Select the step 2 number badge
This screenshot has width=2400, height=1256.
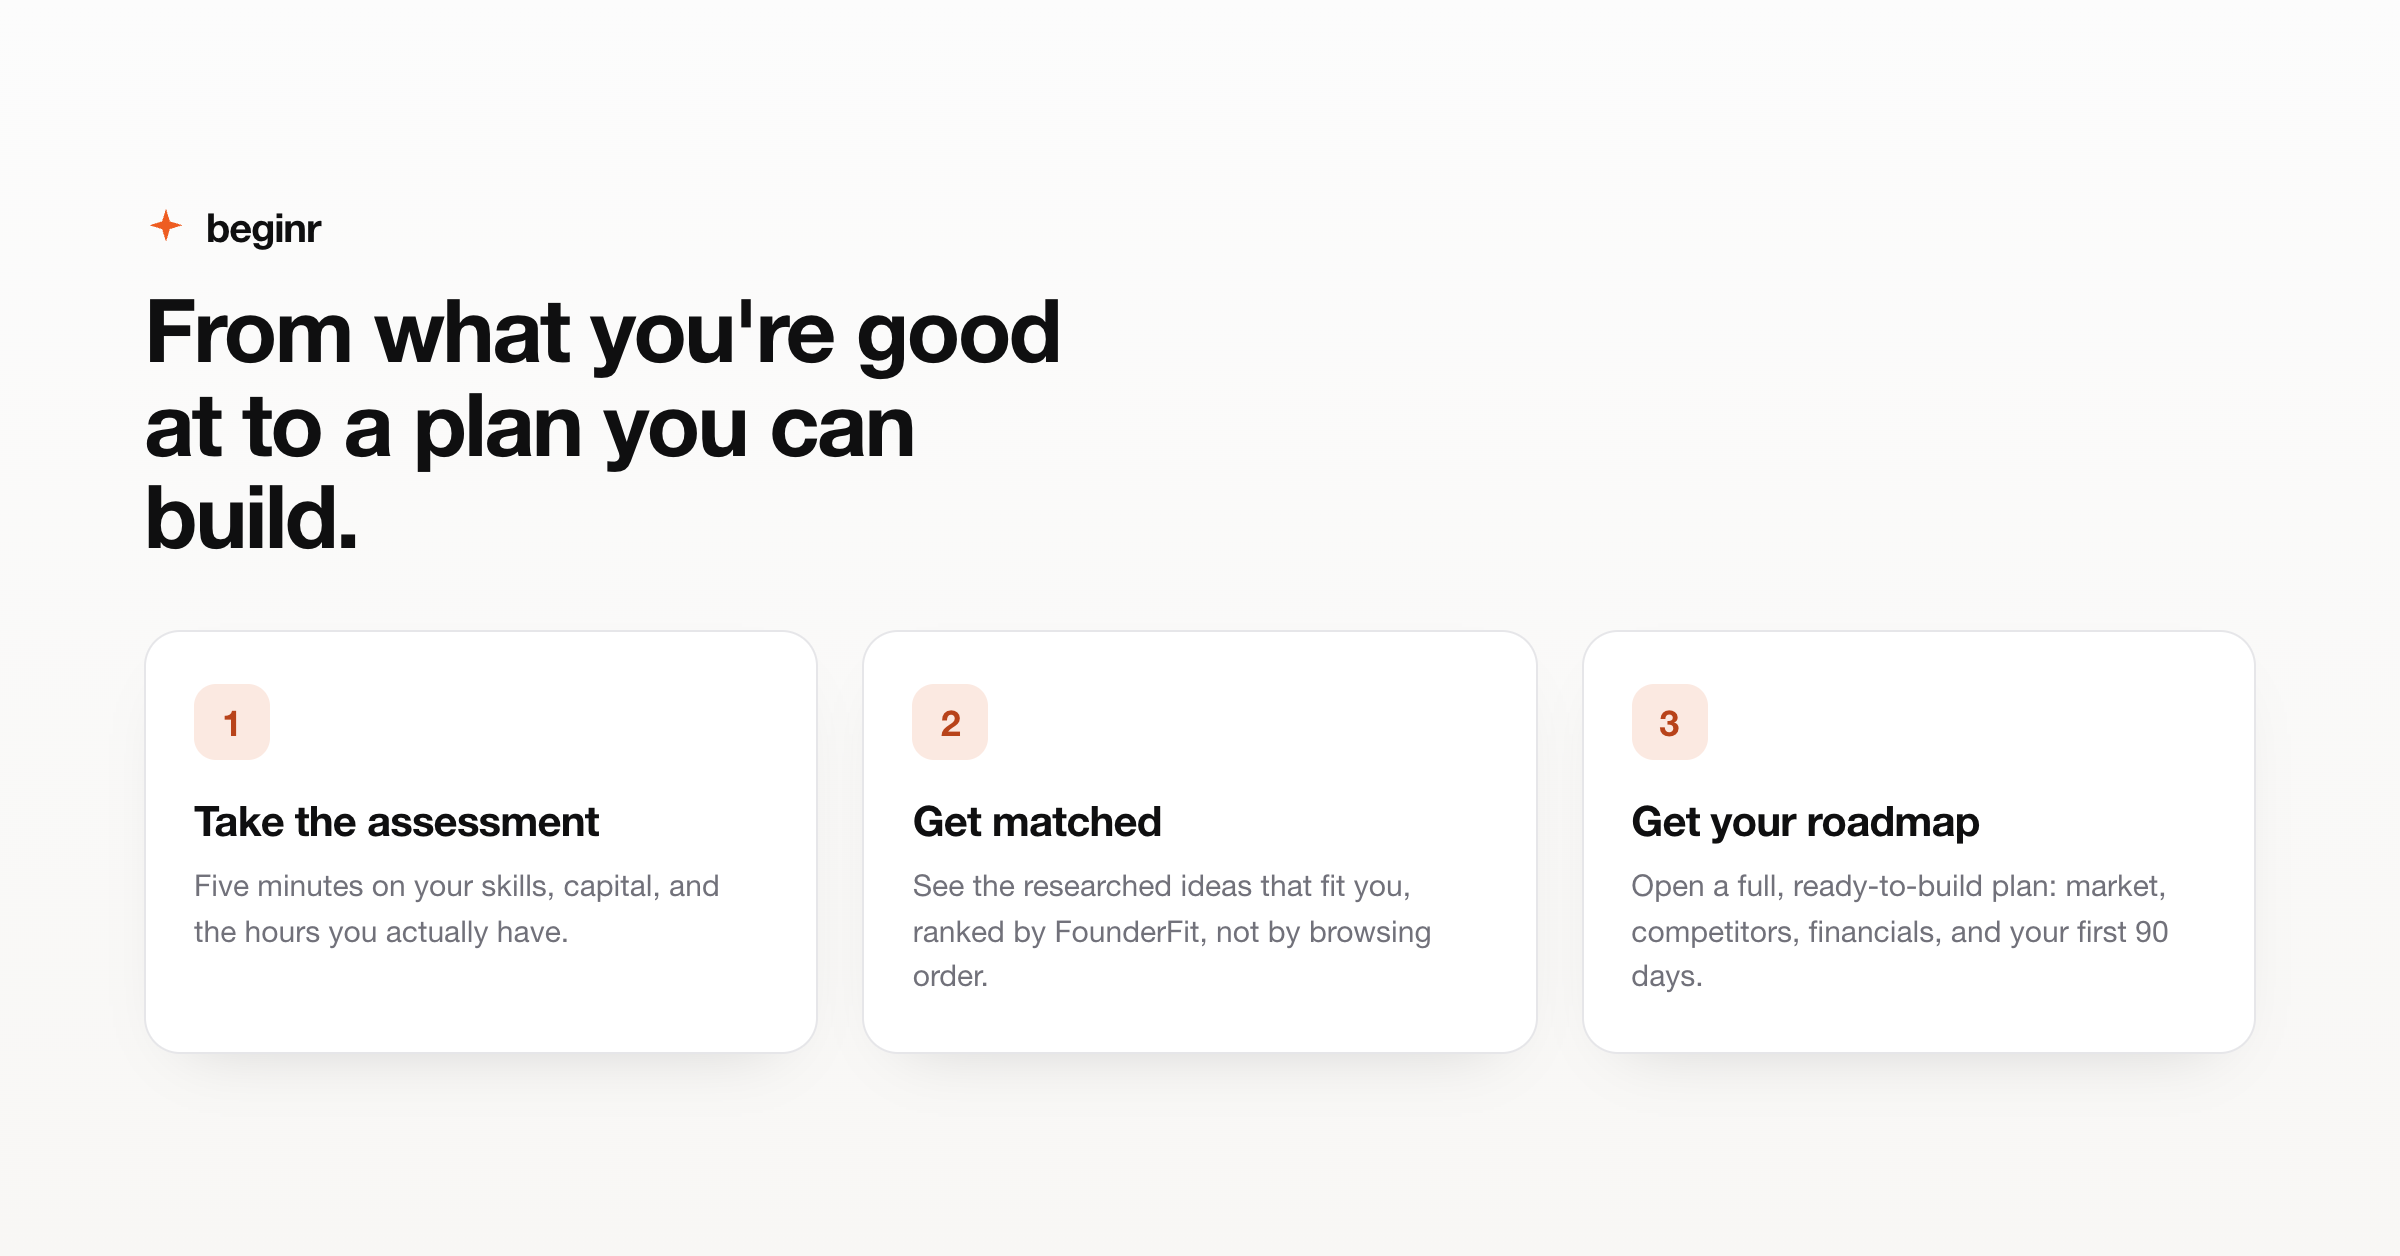coord(950,722)
